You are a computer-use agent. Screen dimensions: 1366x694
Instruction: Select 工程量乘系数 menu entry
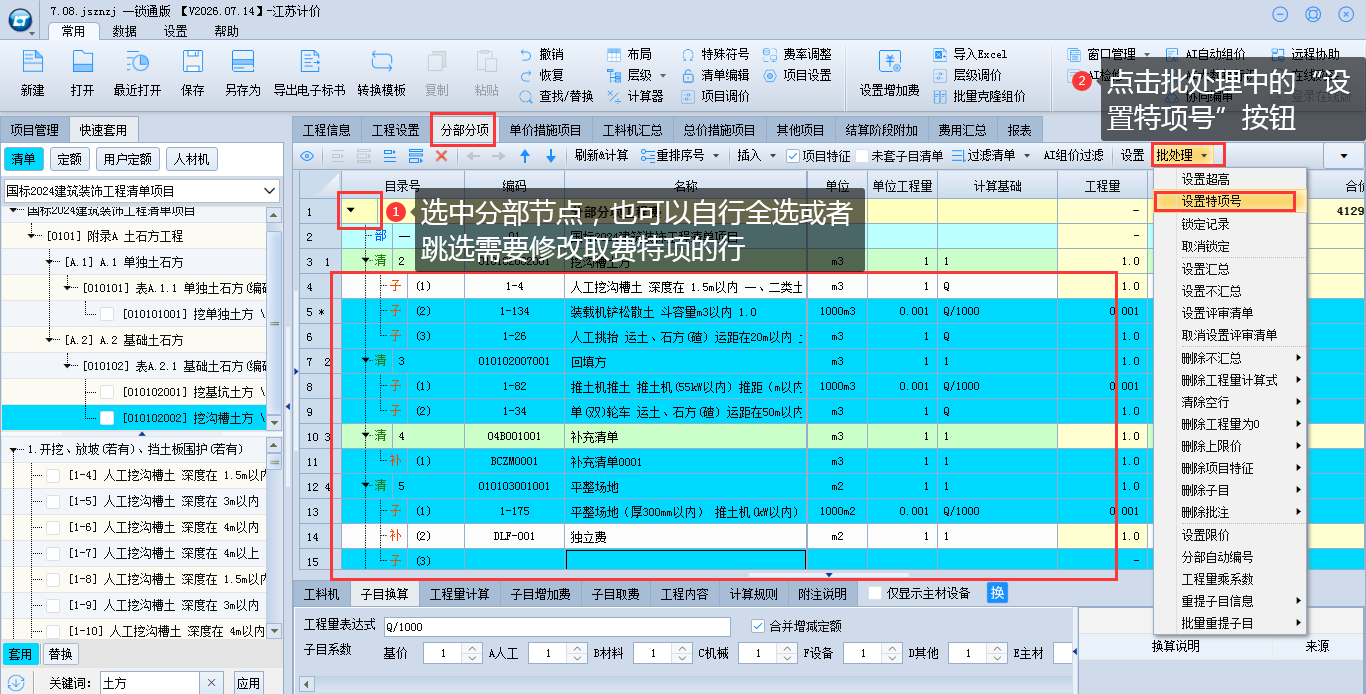[x=1229, y=579]
